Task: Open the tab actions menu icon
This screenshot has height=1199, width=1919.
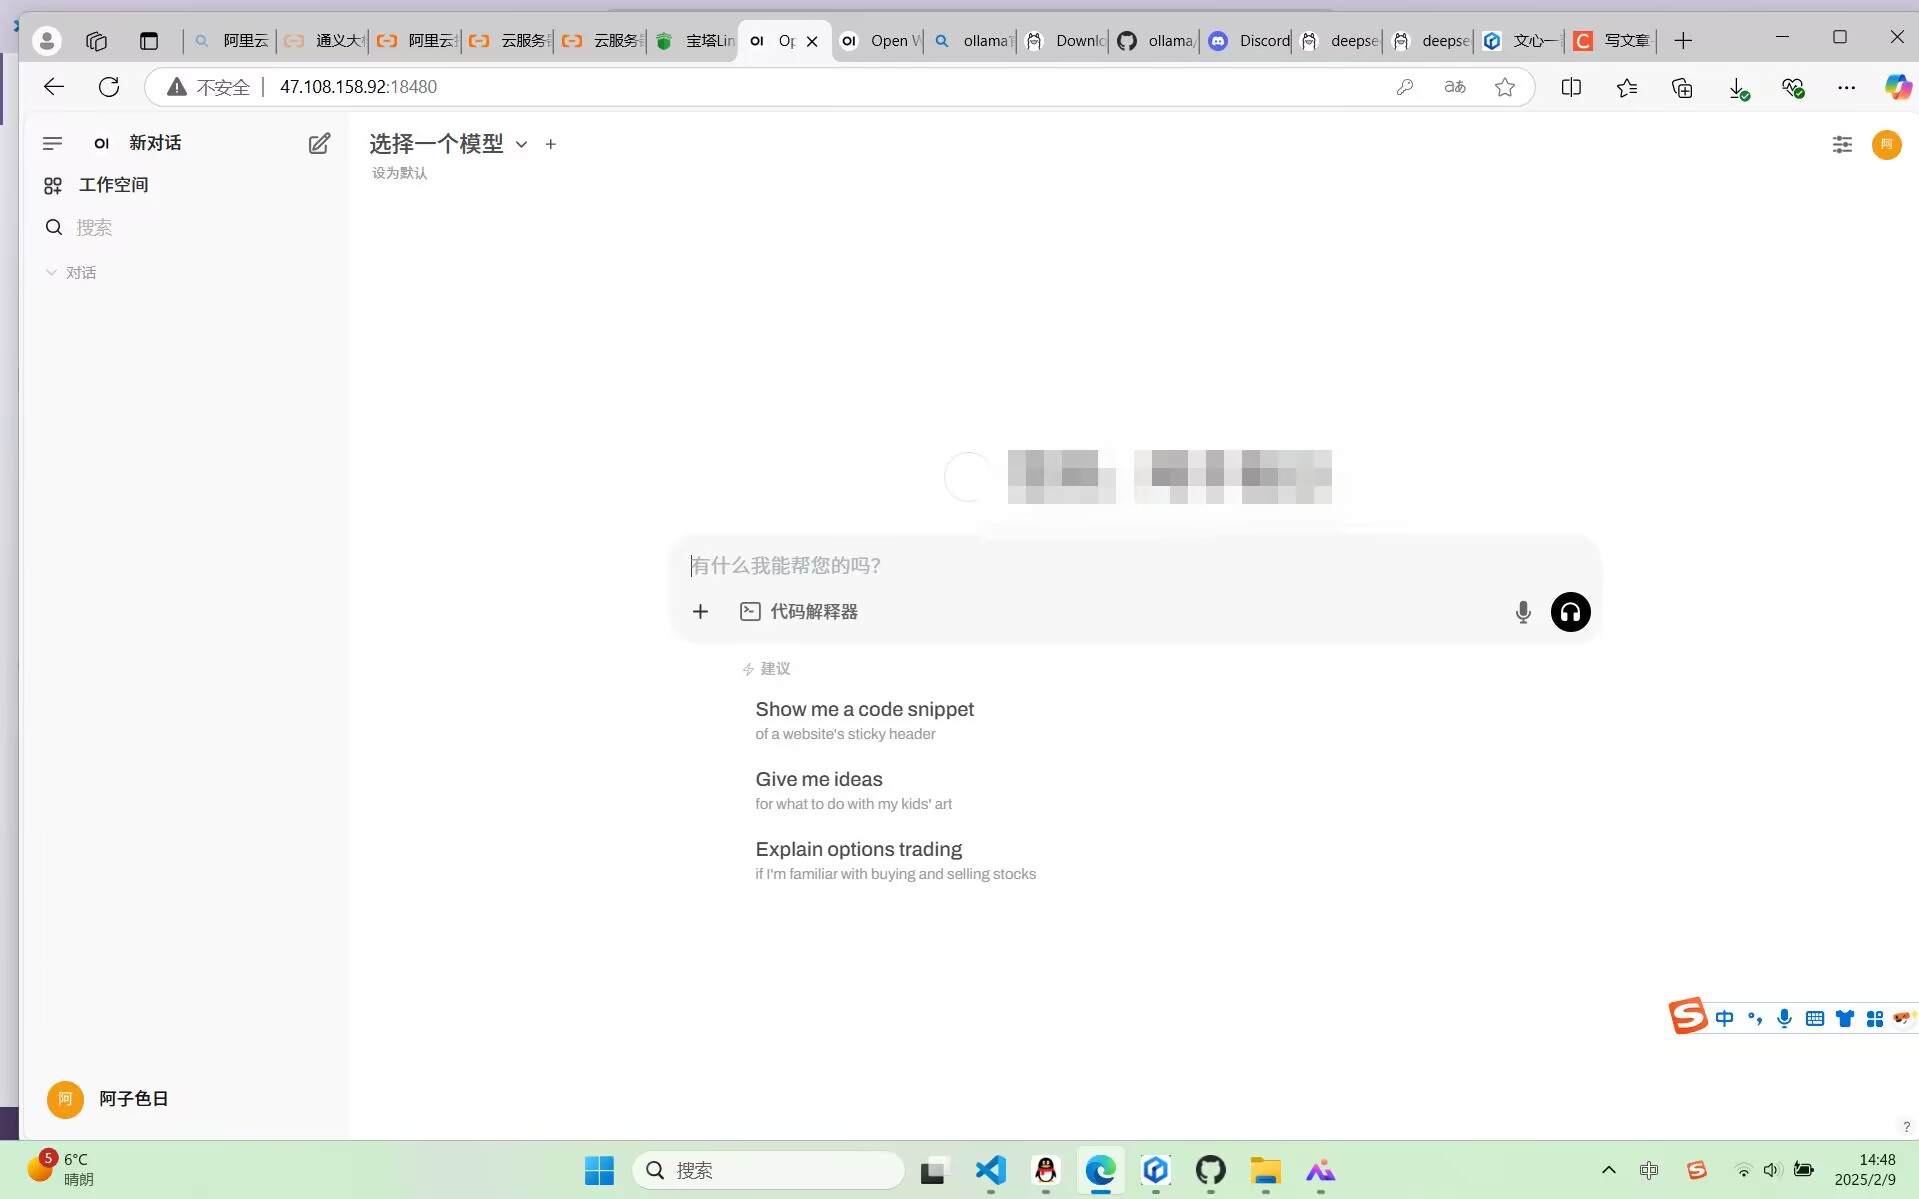Action: (x=149, y=41)
